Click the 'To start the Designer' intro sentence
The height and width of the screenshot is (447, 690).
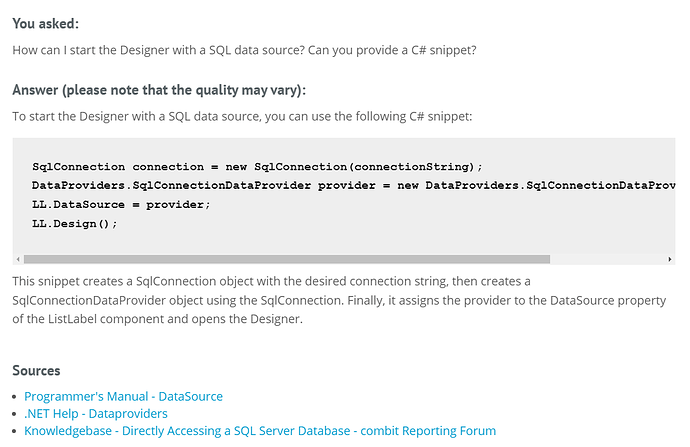pos(242,116)
